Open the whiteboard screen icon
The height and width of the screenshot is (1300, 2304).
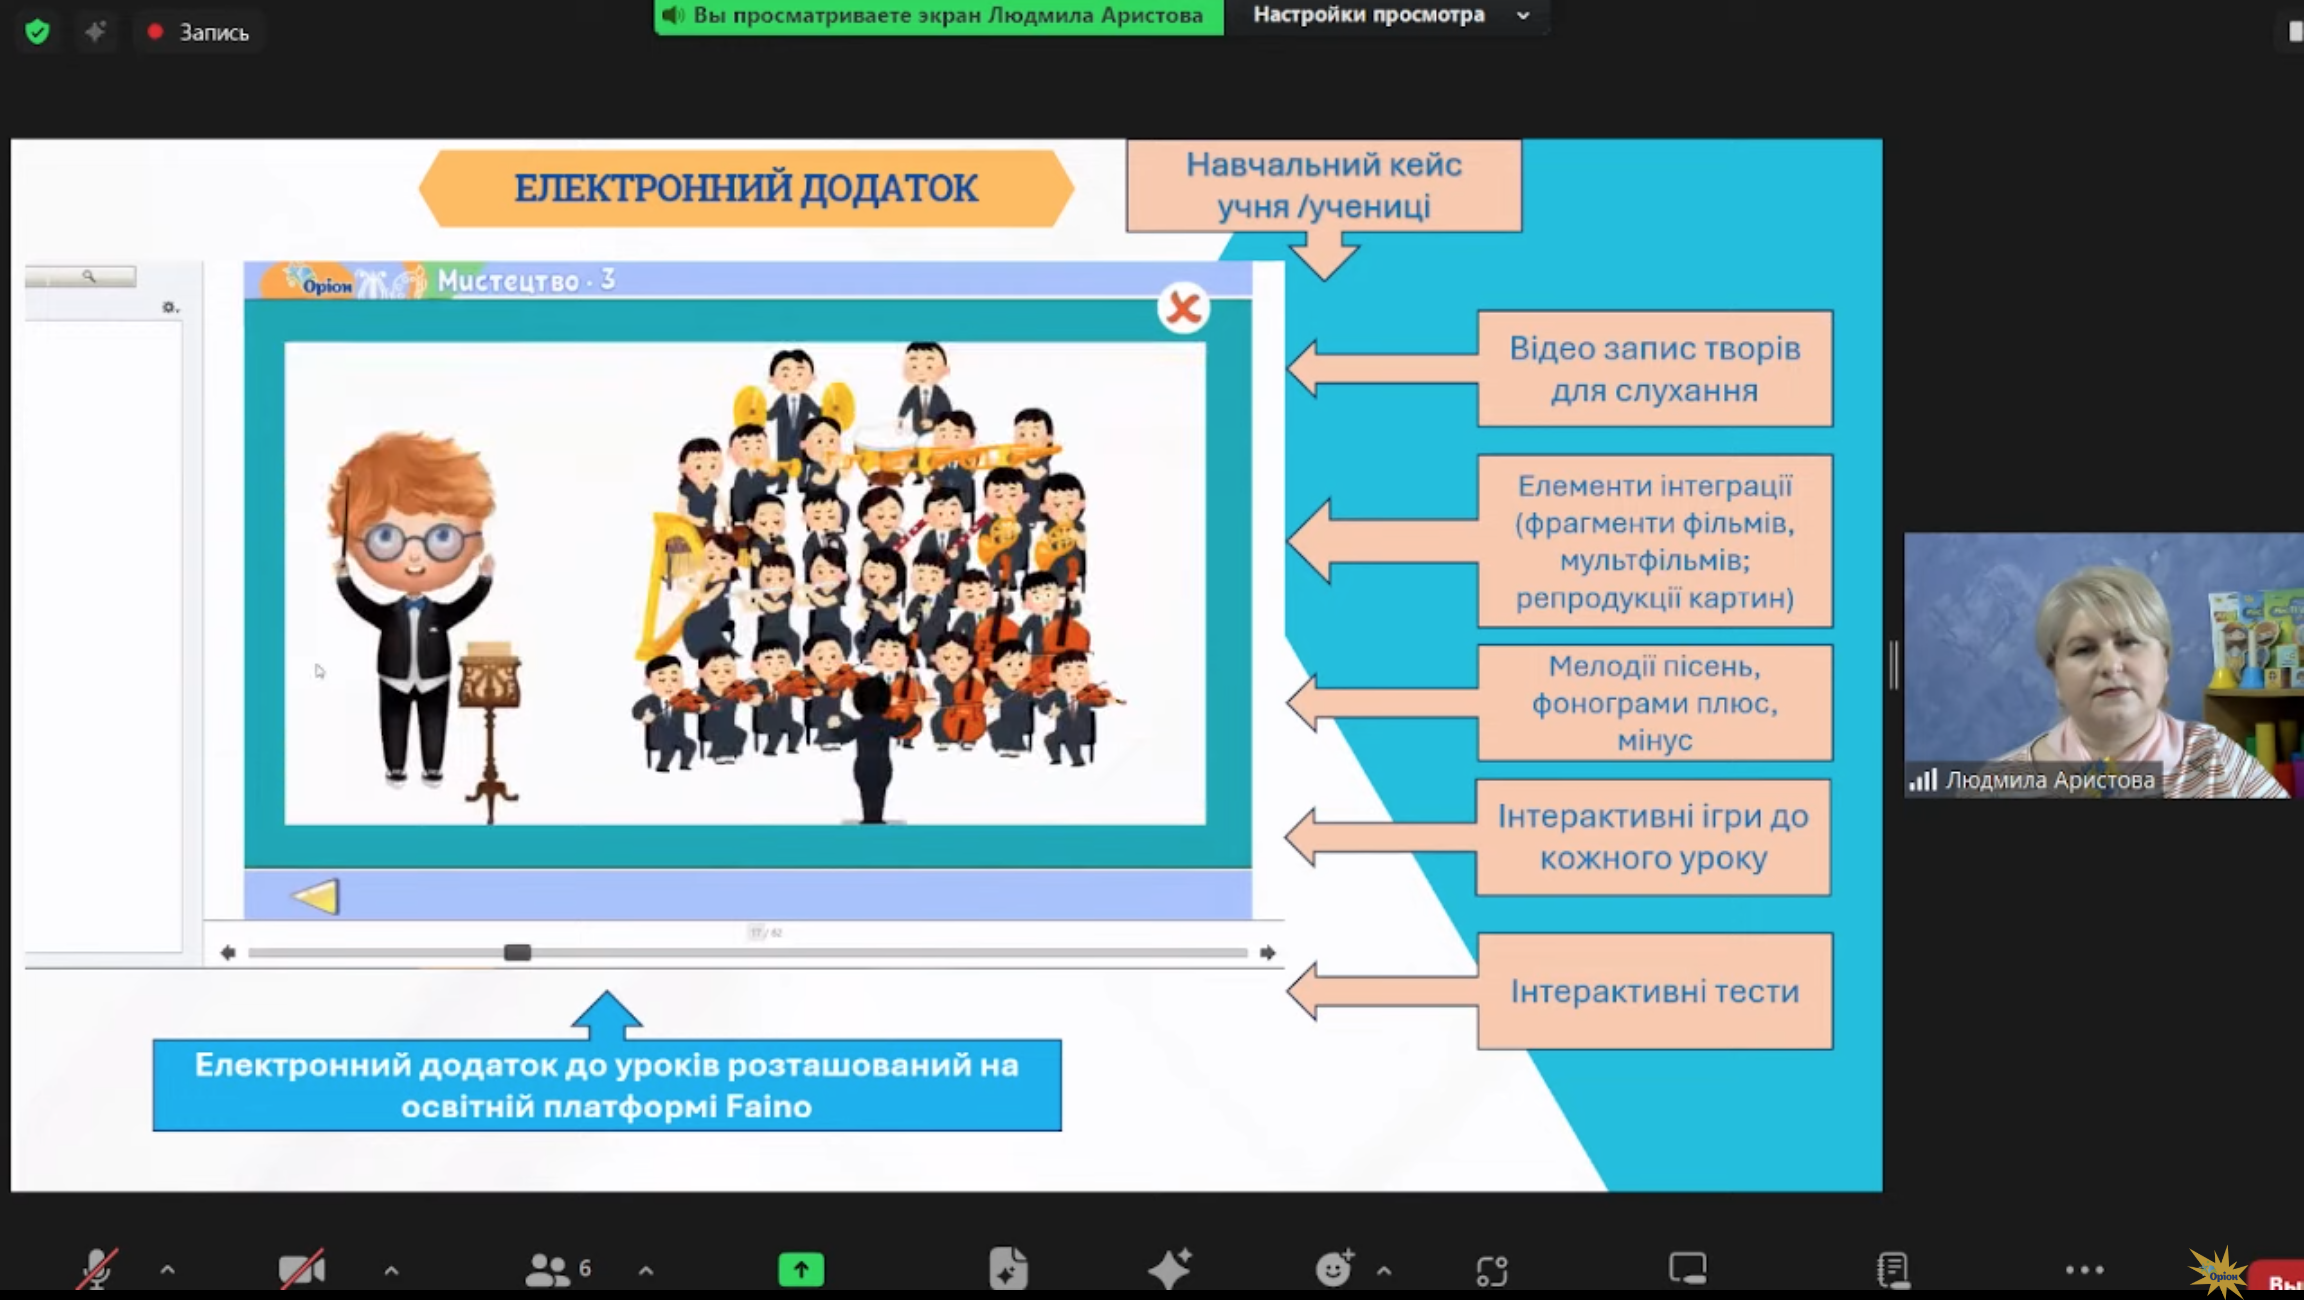point(1687,1268)
